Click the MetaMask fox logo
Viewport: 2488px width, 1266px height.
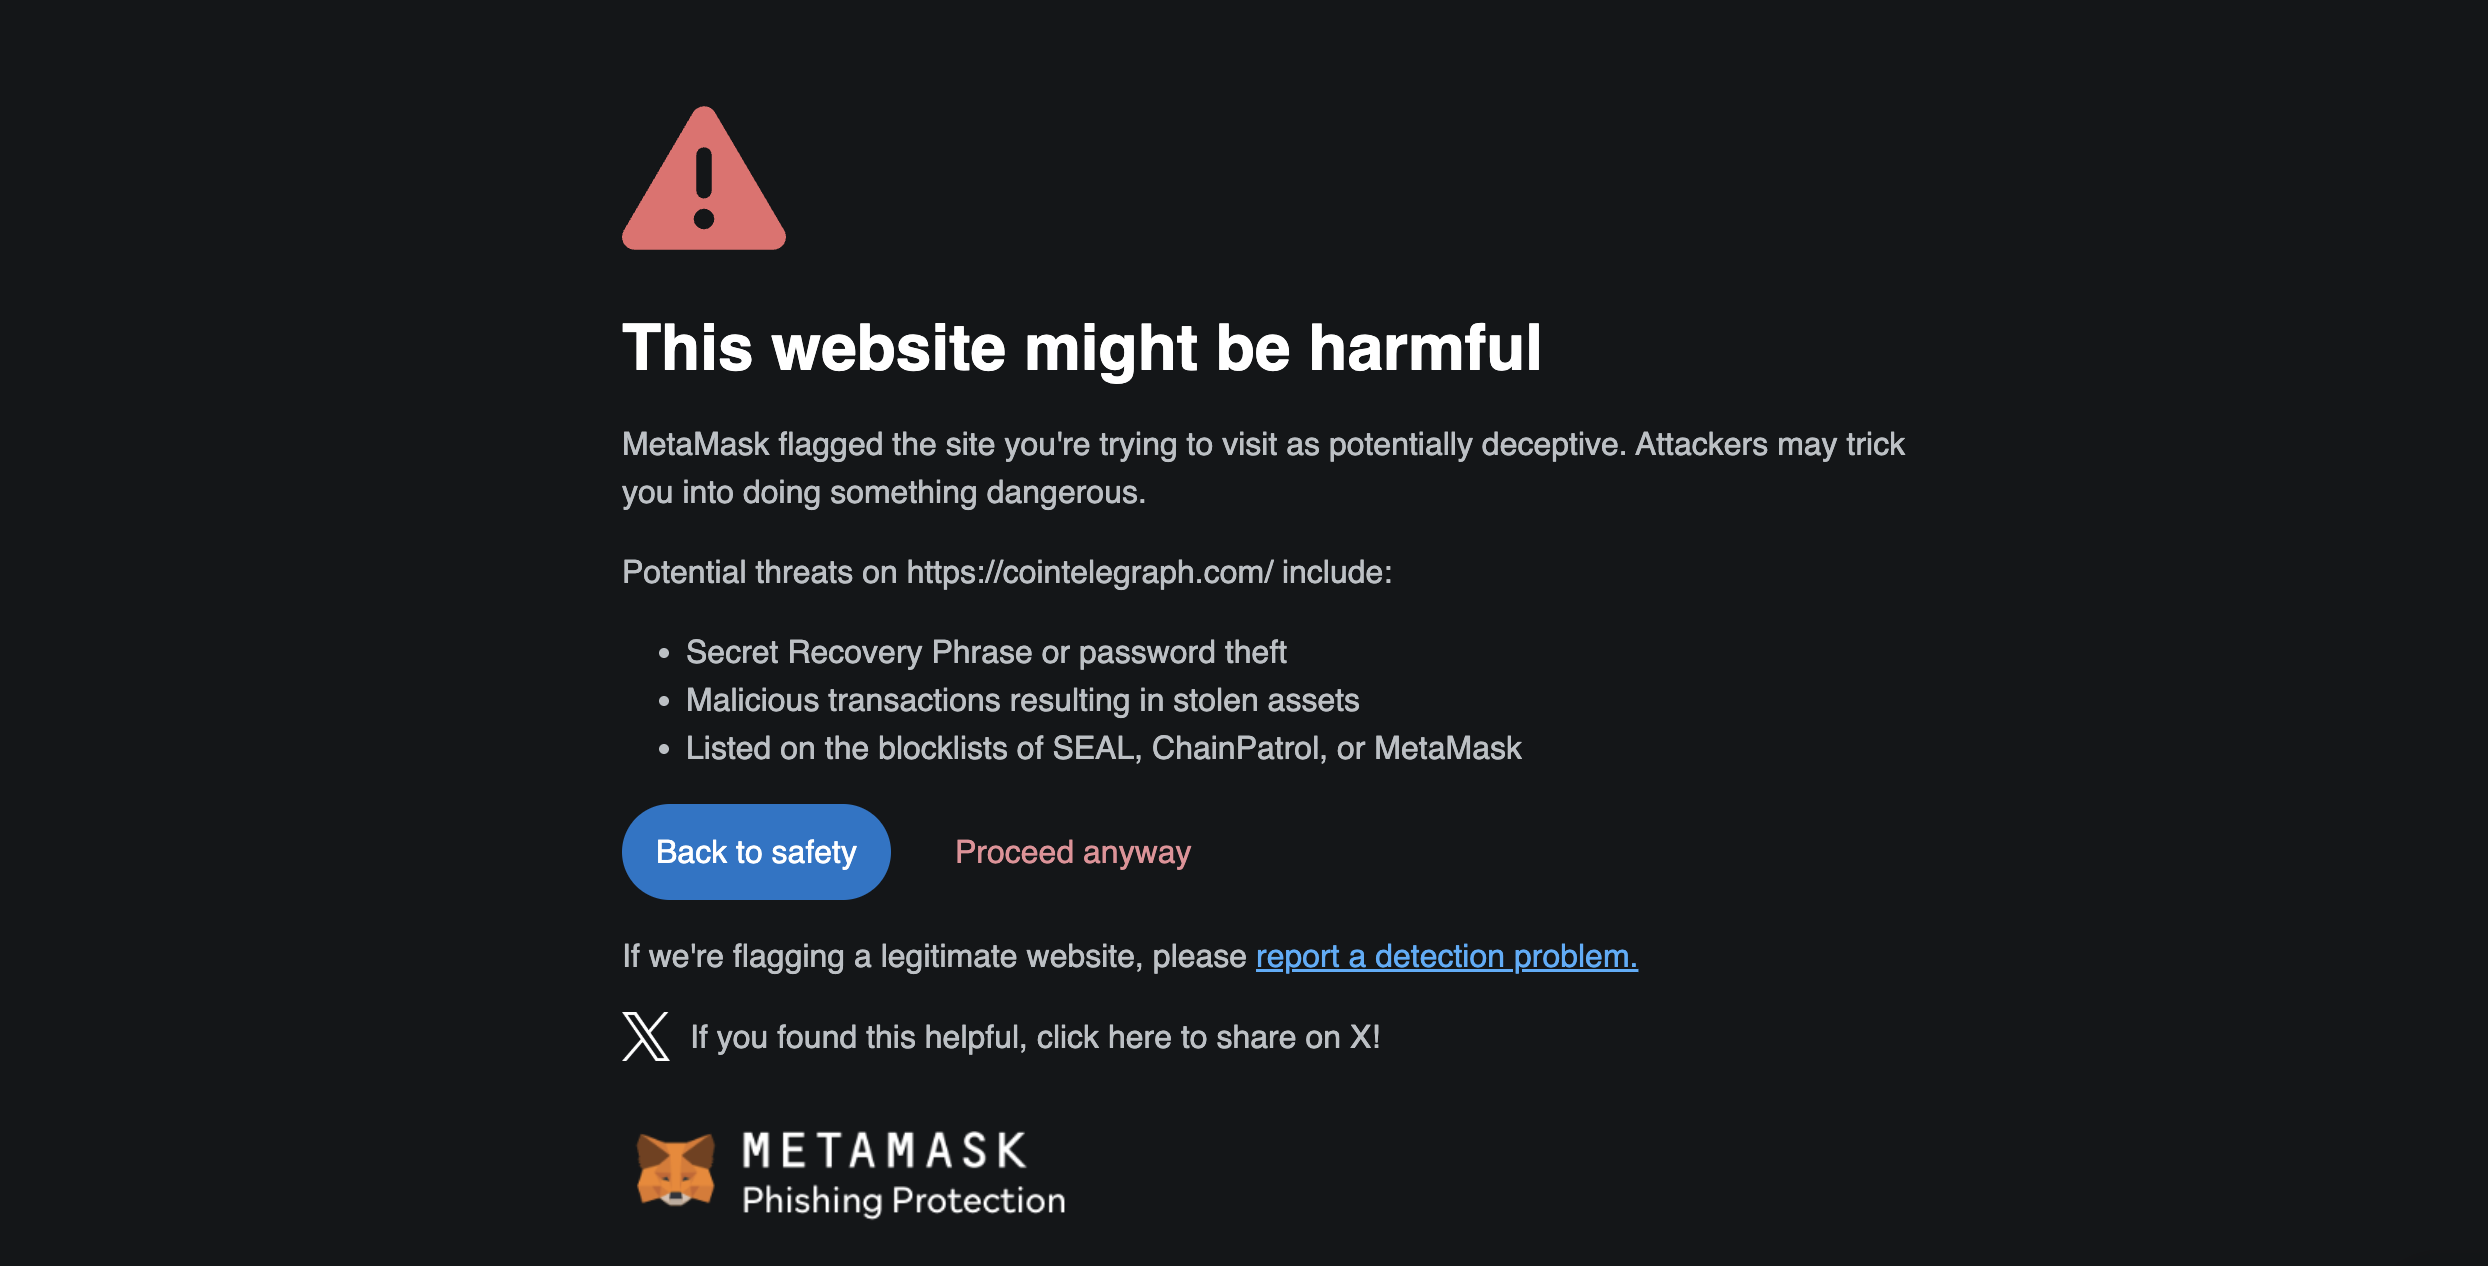(x=676, y=1169)
